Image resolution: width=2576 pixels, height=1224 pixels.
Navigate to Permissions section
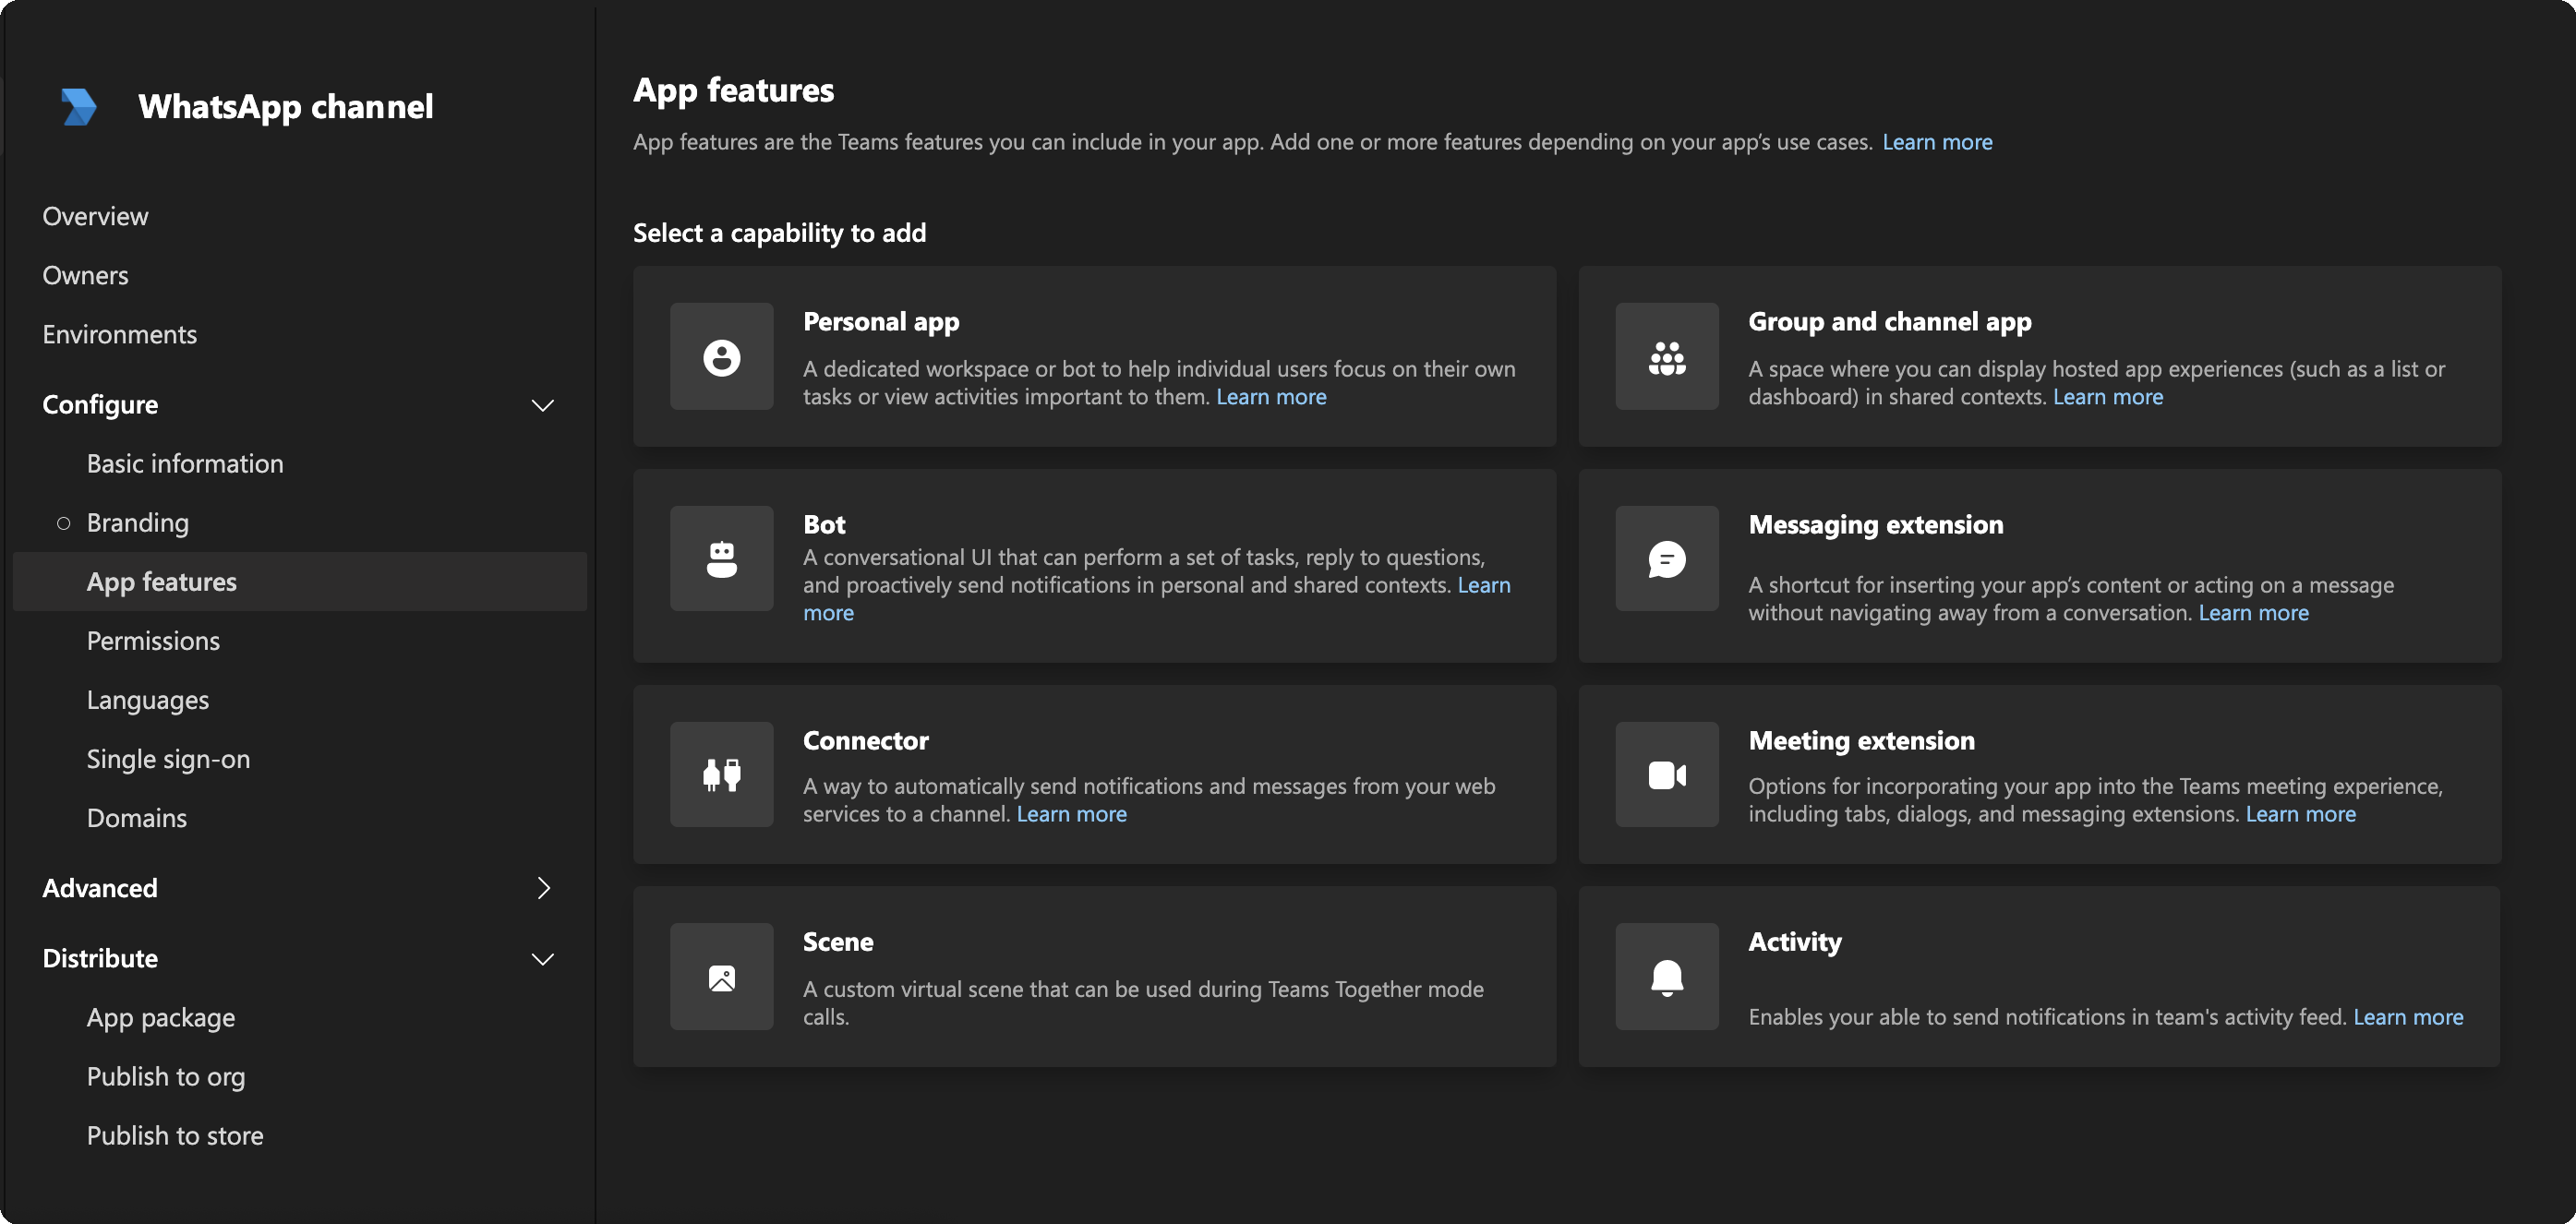pyautogui.click(x=152, y=638)
